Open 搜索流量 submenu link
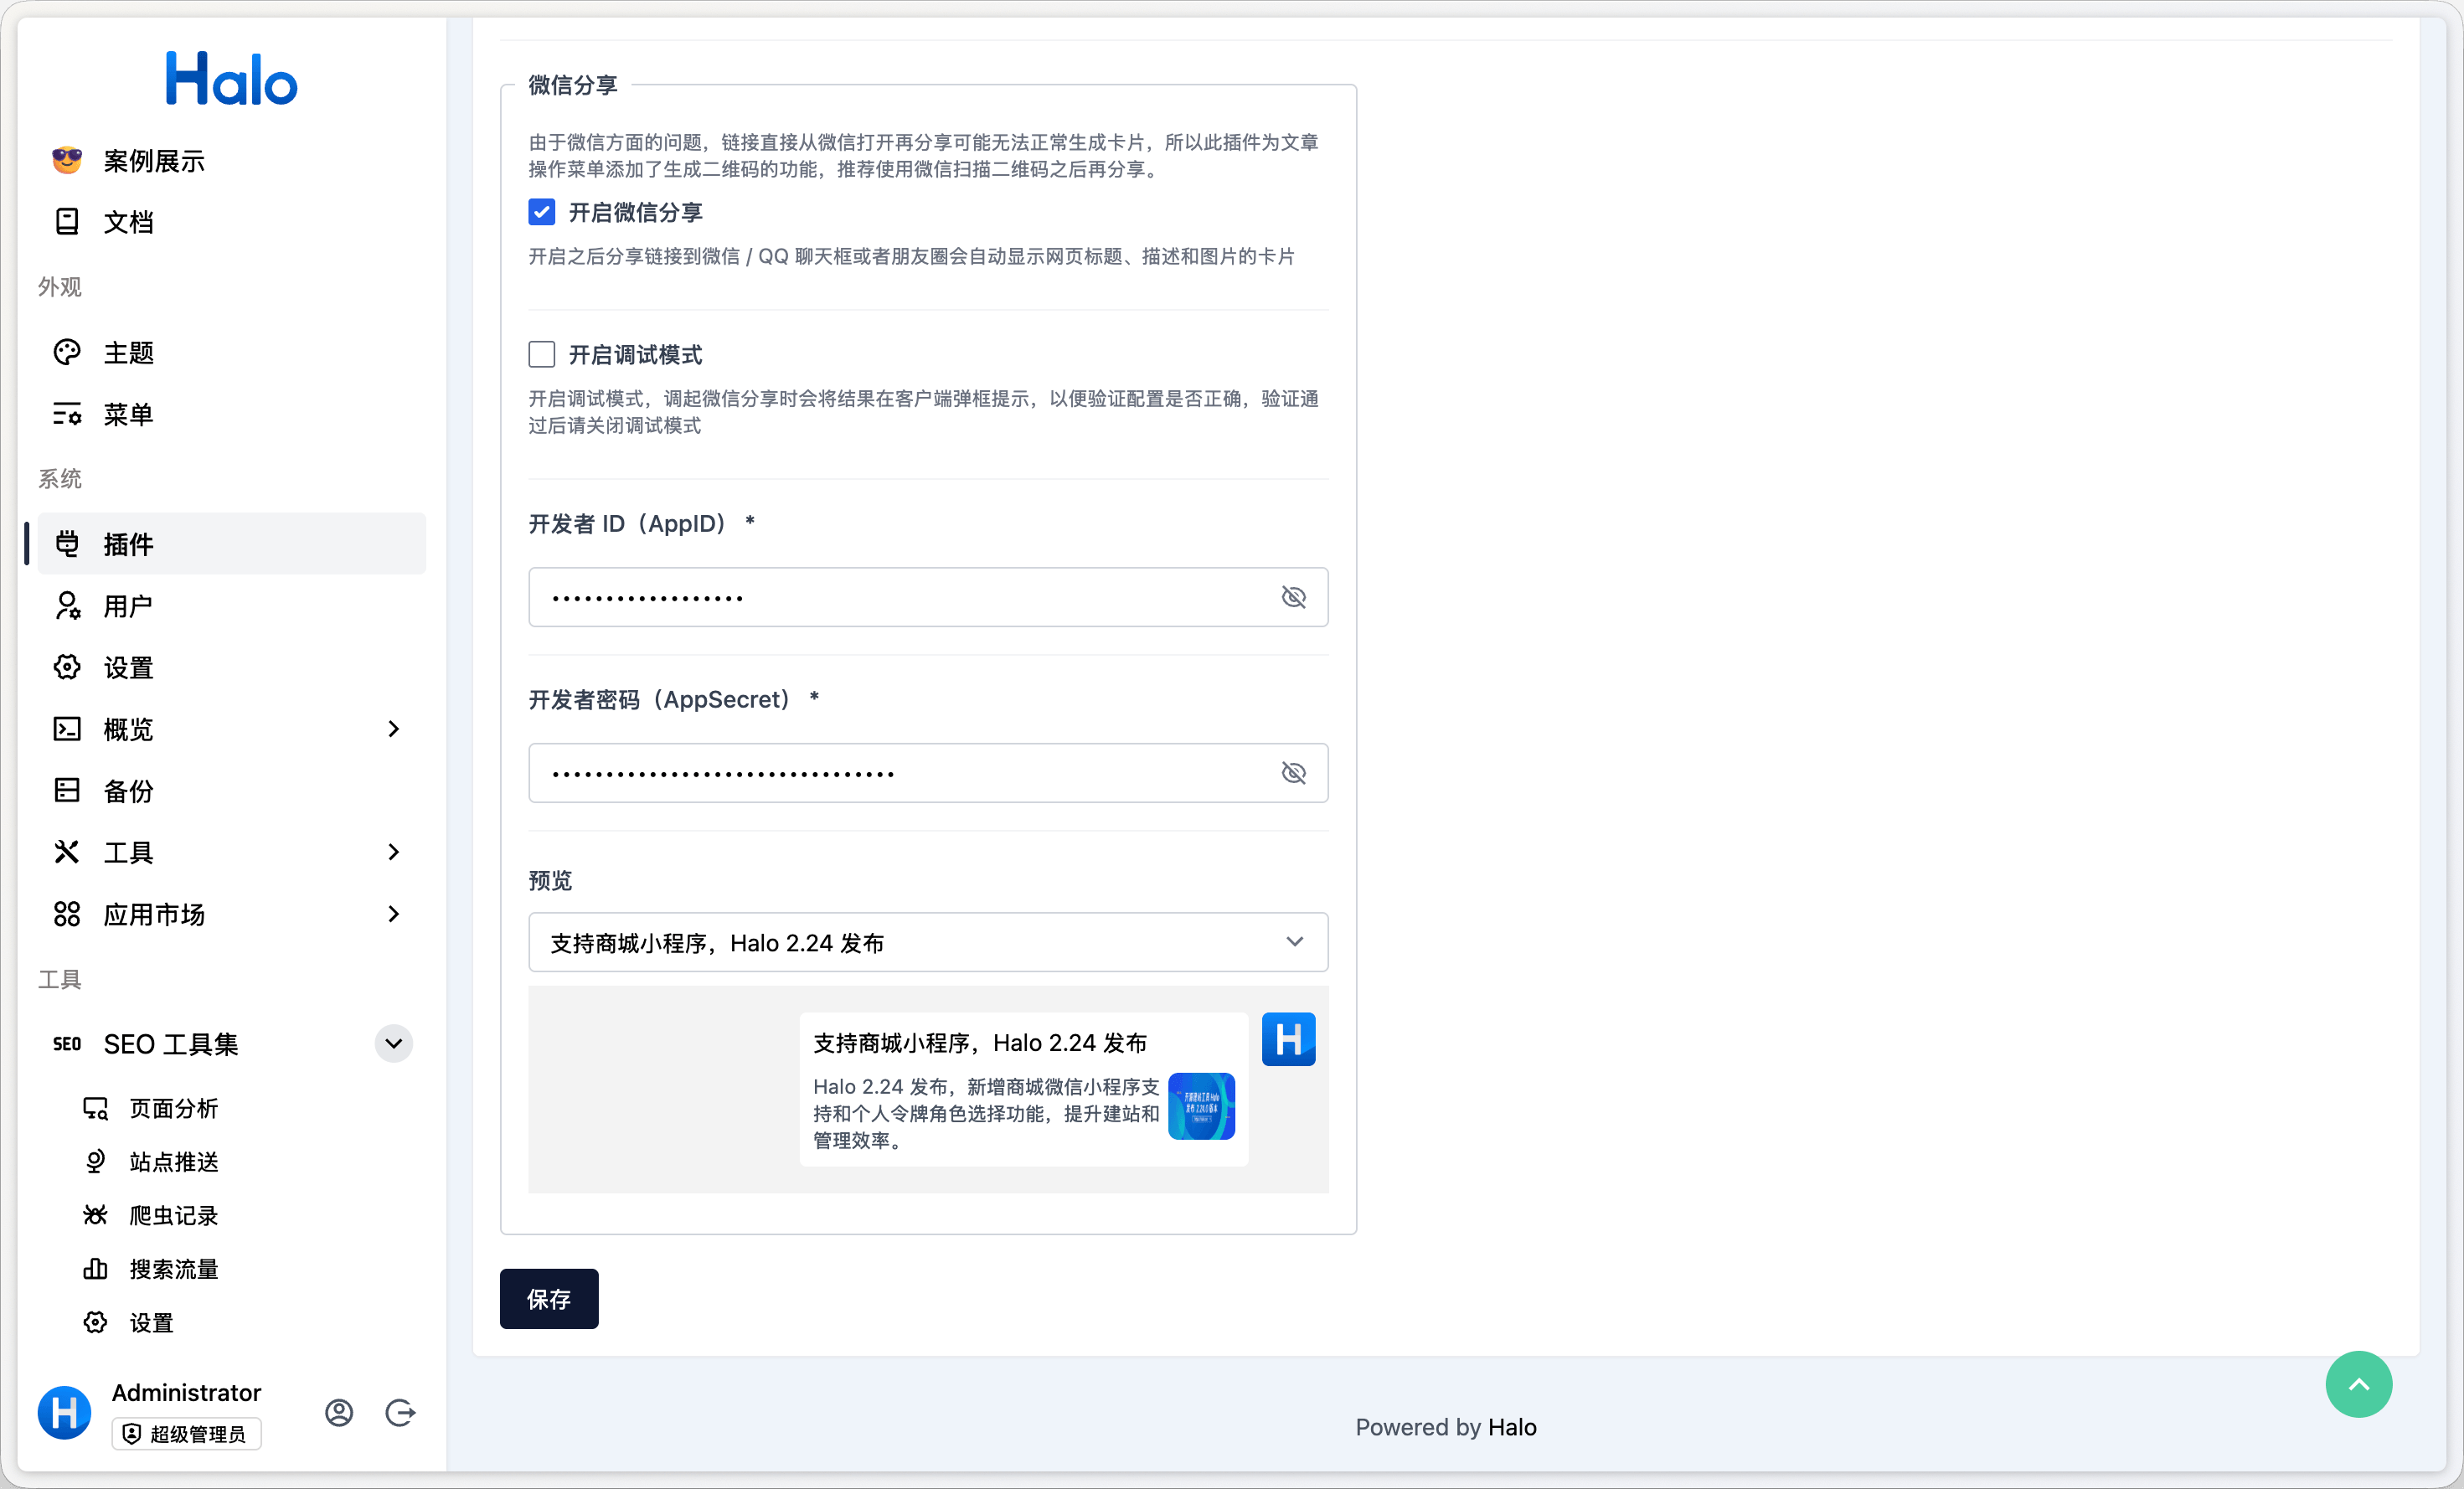This screenshot has width=2464, height=1489. pos(231,1268)
